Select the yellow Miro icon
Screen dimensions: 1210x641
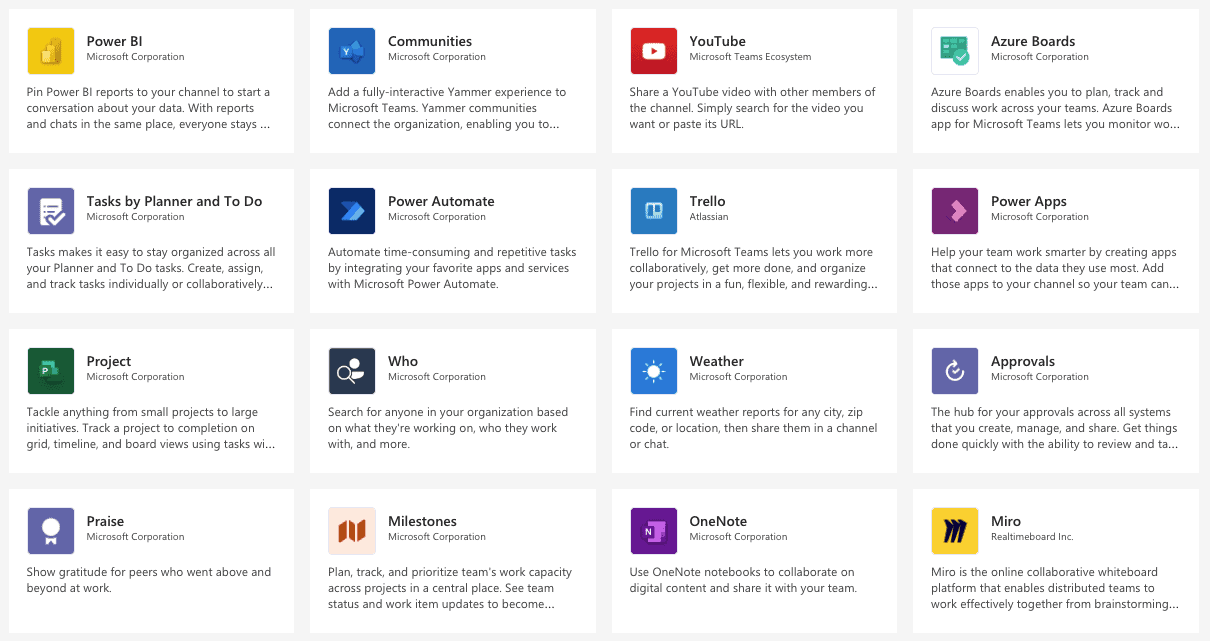click(955, 531)
